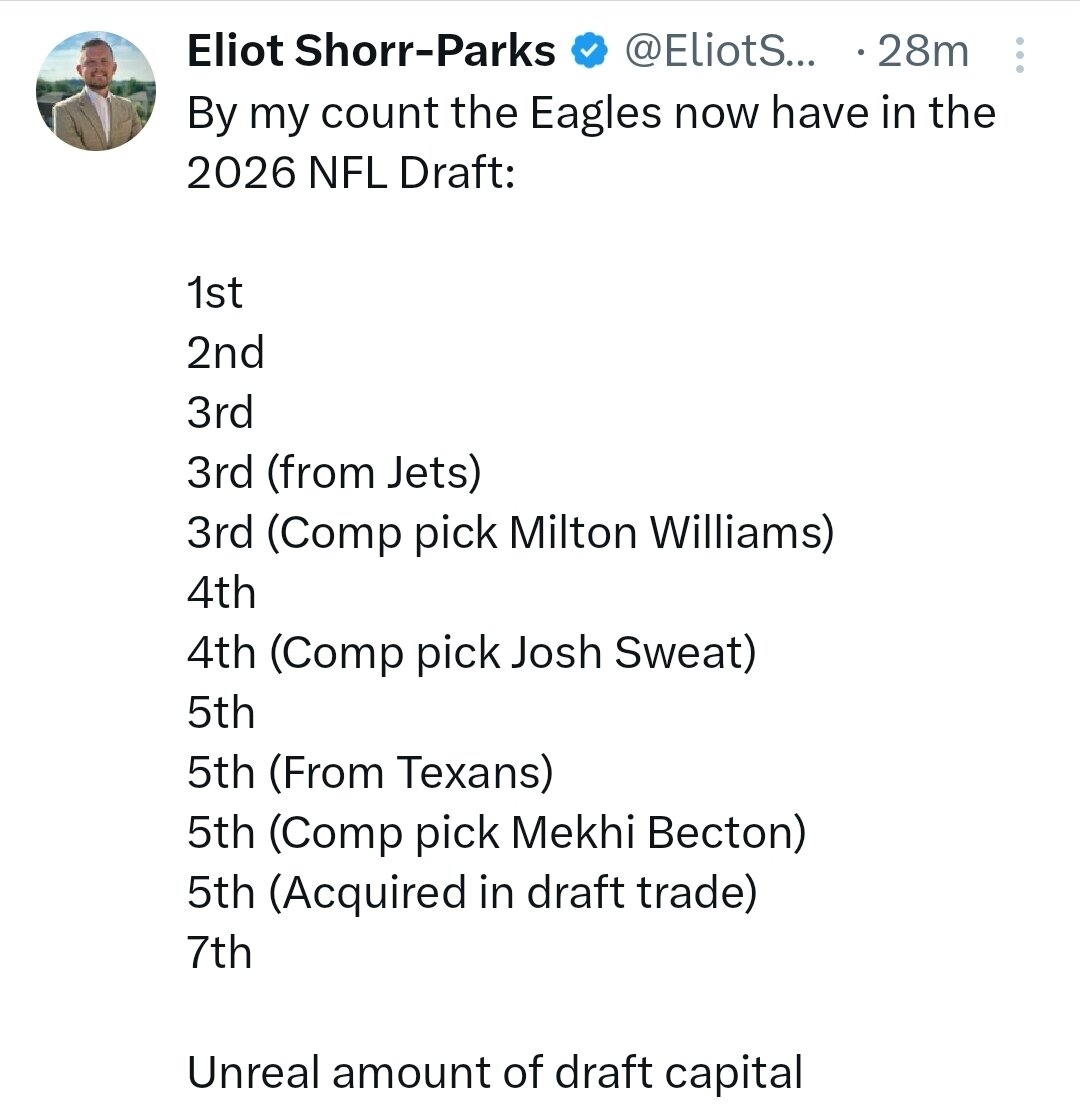Image resolution: width=1080 pixels, height=1119 pixels.
Task: Click the '5th (From Texans)' line
Action: (x=370, y=772)
